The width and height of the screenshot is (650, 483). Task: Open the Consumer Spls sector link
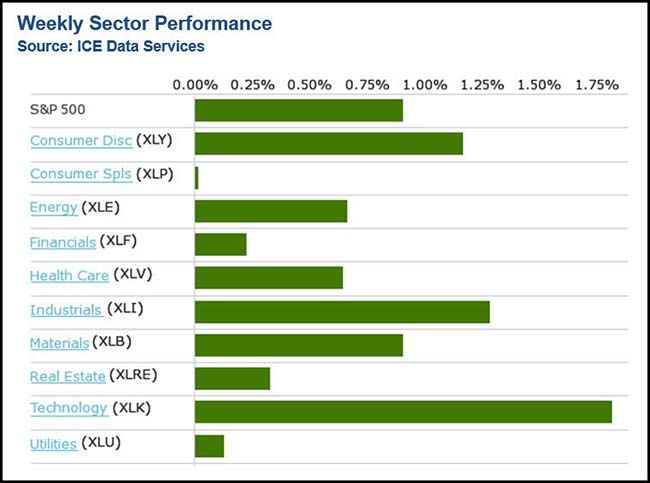(80, 174)
